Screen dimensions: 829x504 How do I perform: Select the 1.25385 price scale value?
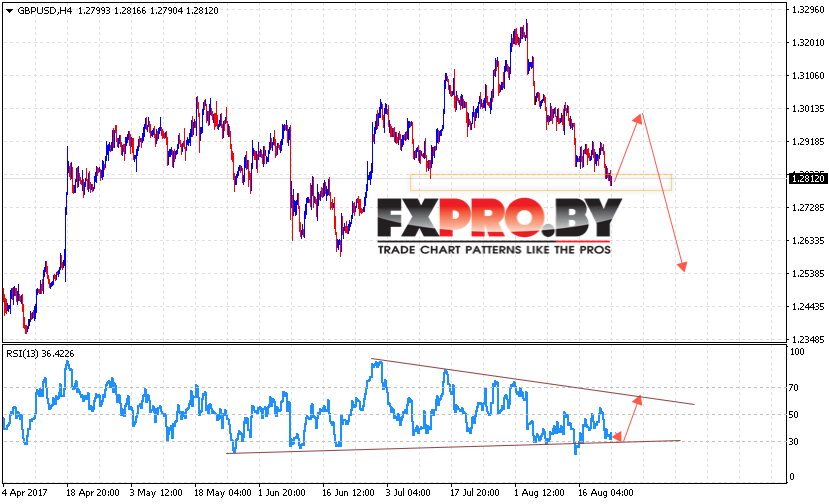(x=808, y=274)
